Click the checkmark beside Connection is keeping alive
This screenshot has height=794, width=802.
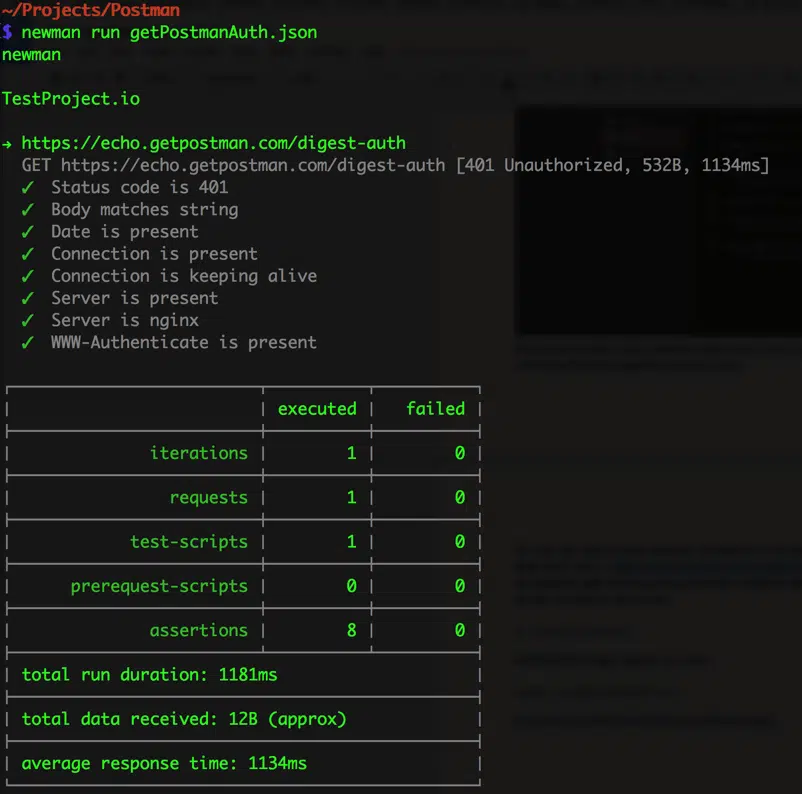click(x=28, y=275)
